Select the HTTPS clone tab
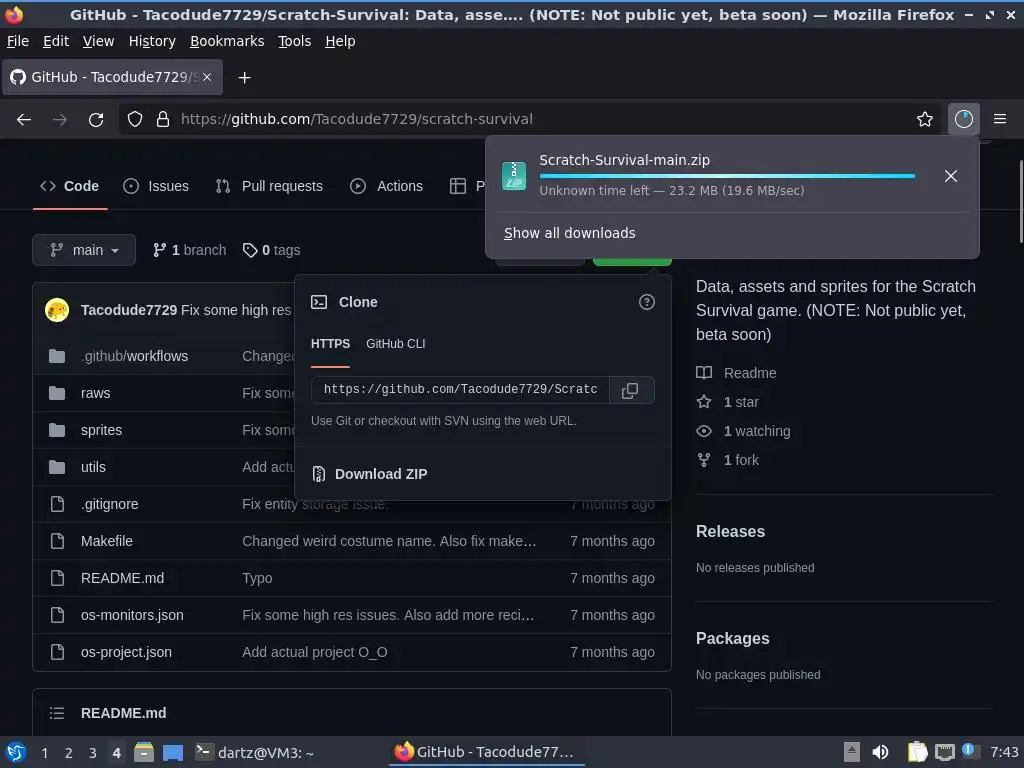Image resolution: width=1024 pixels, height=768 pixels. 330,344
